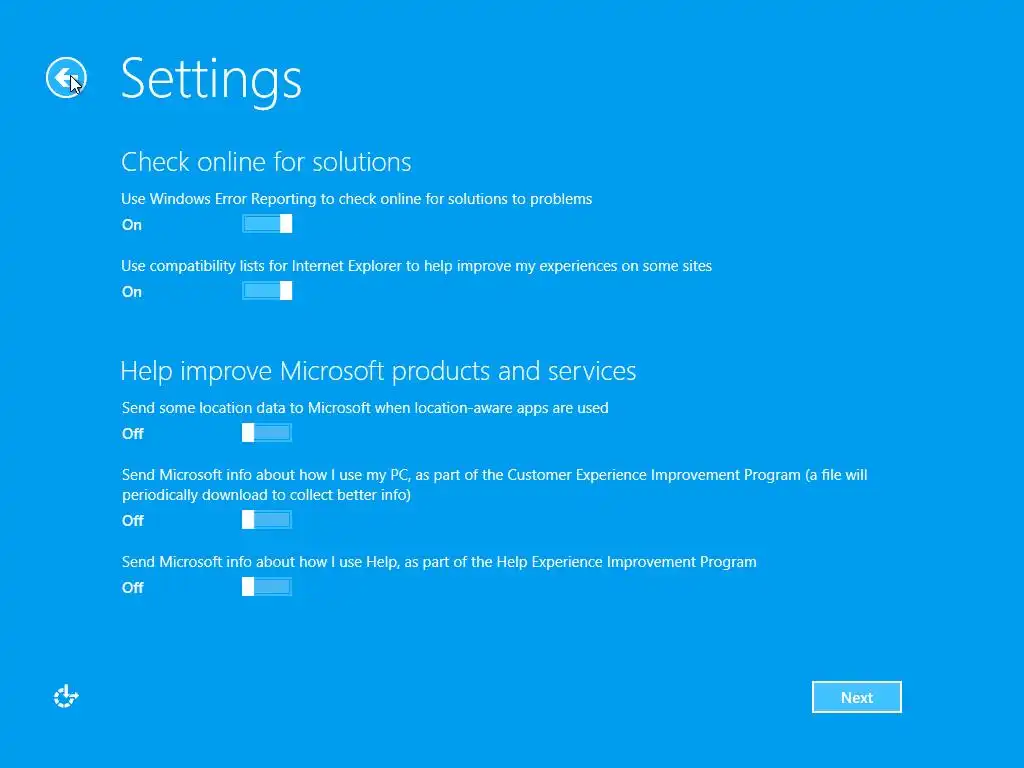This screenshot has width=1024, height=768.
Task: Toggle Customer Experience Improvement Program switch
Action: tap(267, 520)
